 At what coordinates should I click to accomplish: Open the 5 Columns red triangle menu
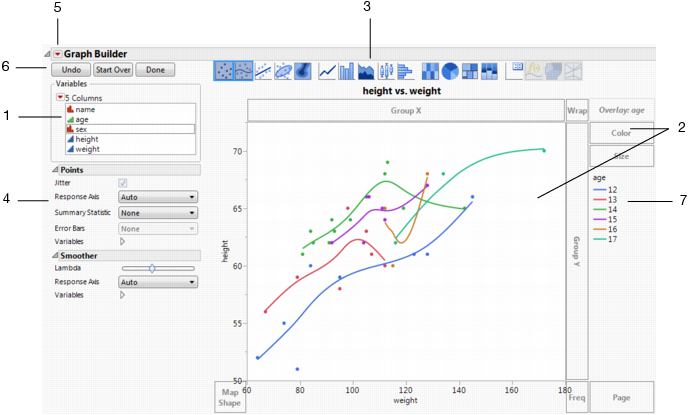(60, 97)
